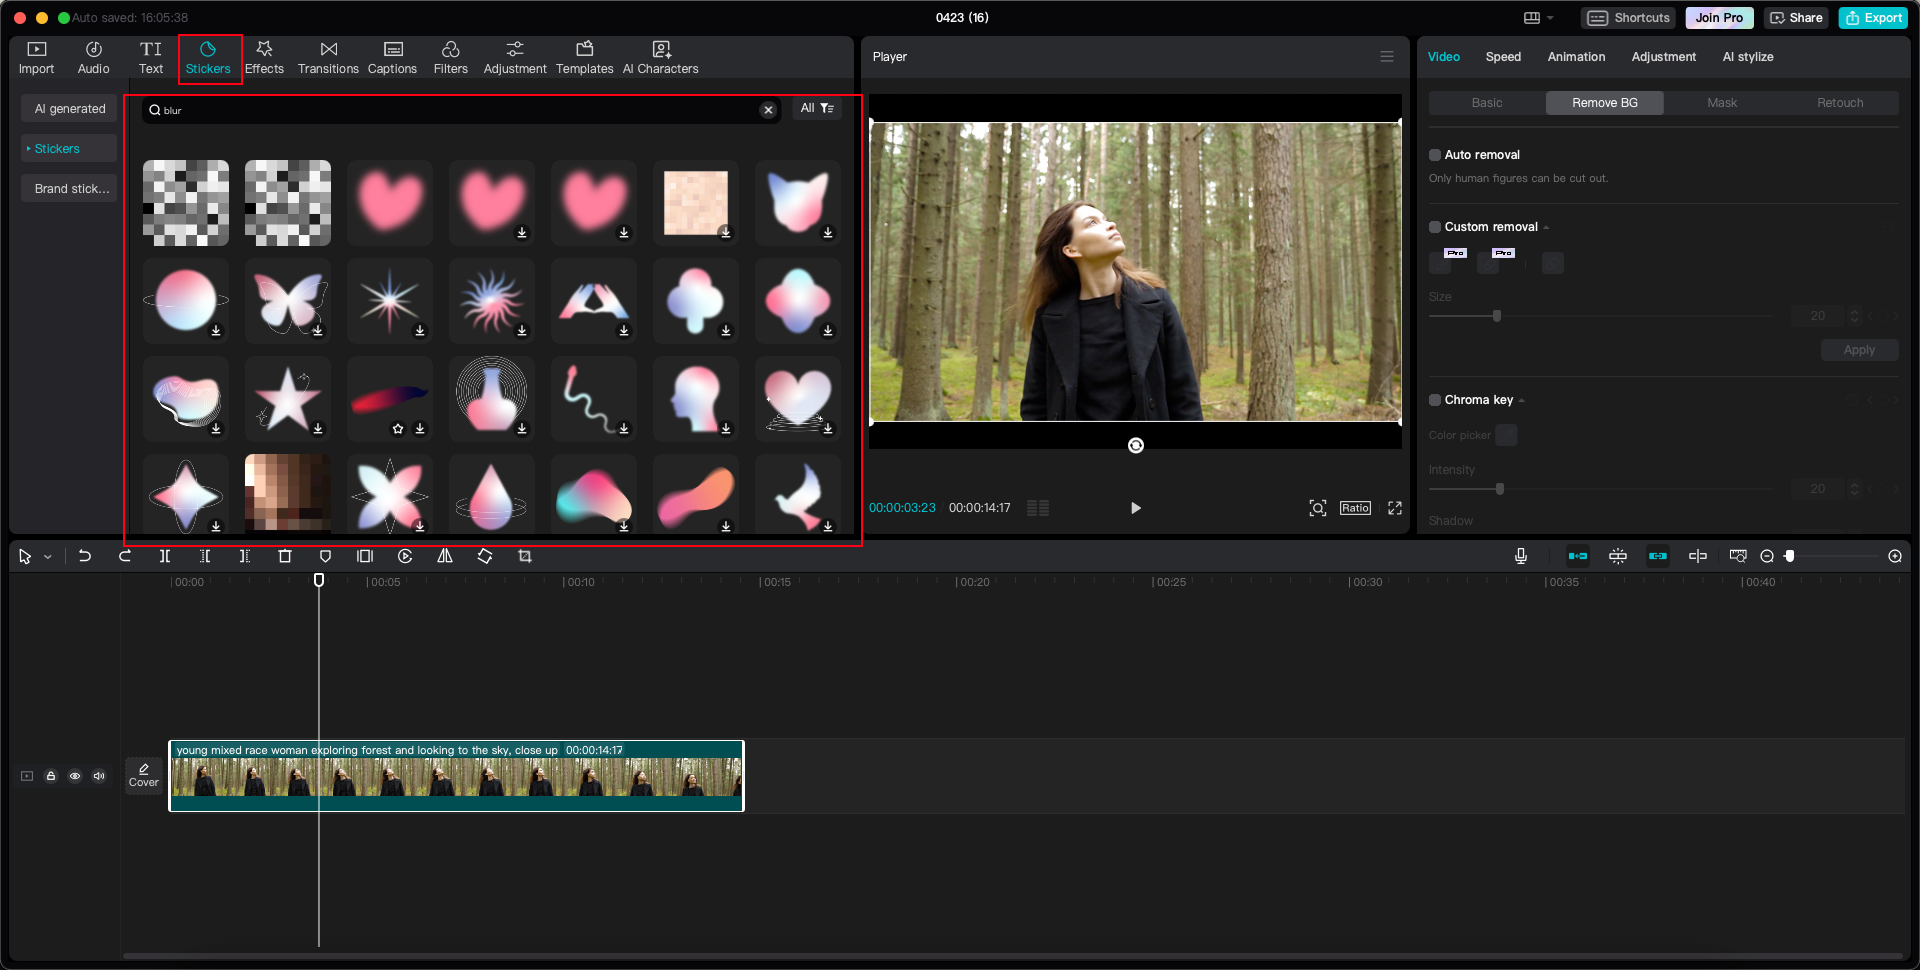Click the Export button
This screenshot has height=970, width=1920.
tap(1873, 18)
